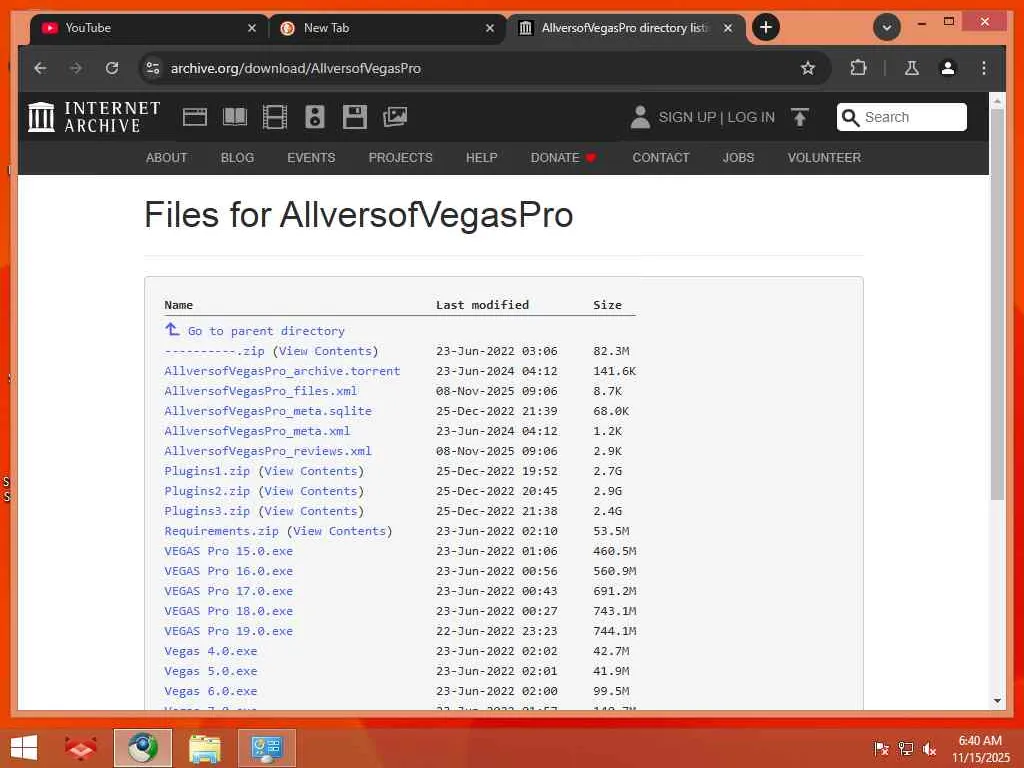Close the New Tab tab
This screenshot has width=1024, height=768.
pyautogui.click(x=490, y=28)
